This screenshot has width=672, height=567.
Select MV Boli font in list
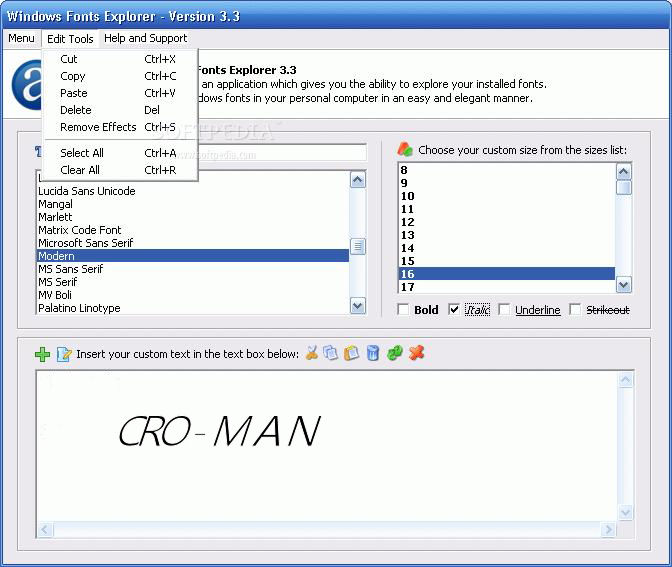(x=193, y=295)
